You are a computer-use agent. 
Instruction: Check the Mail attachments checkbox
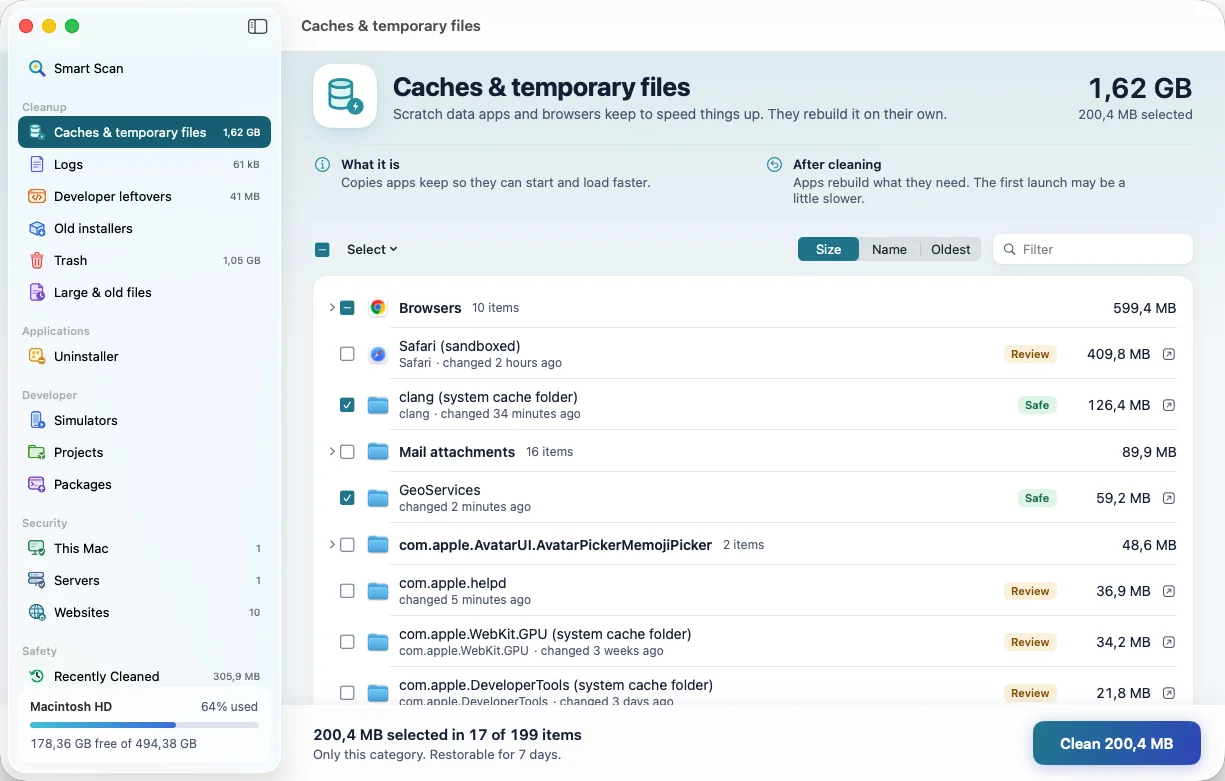coord(347,452)
